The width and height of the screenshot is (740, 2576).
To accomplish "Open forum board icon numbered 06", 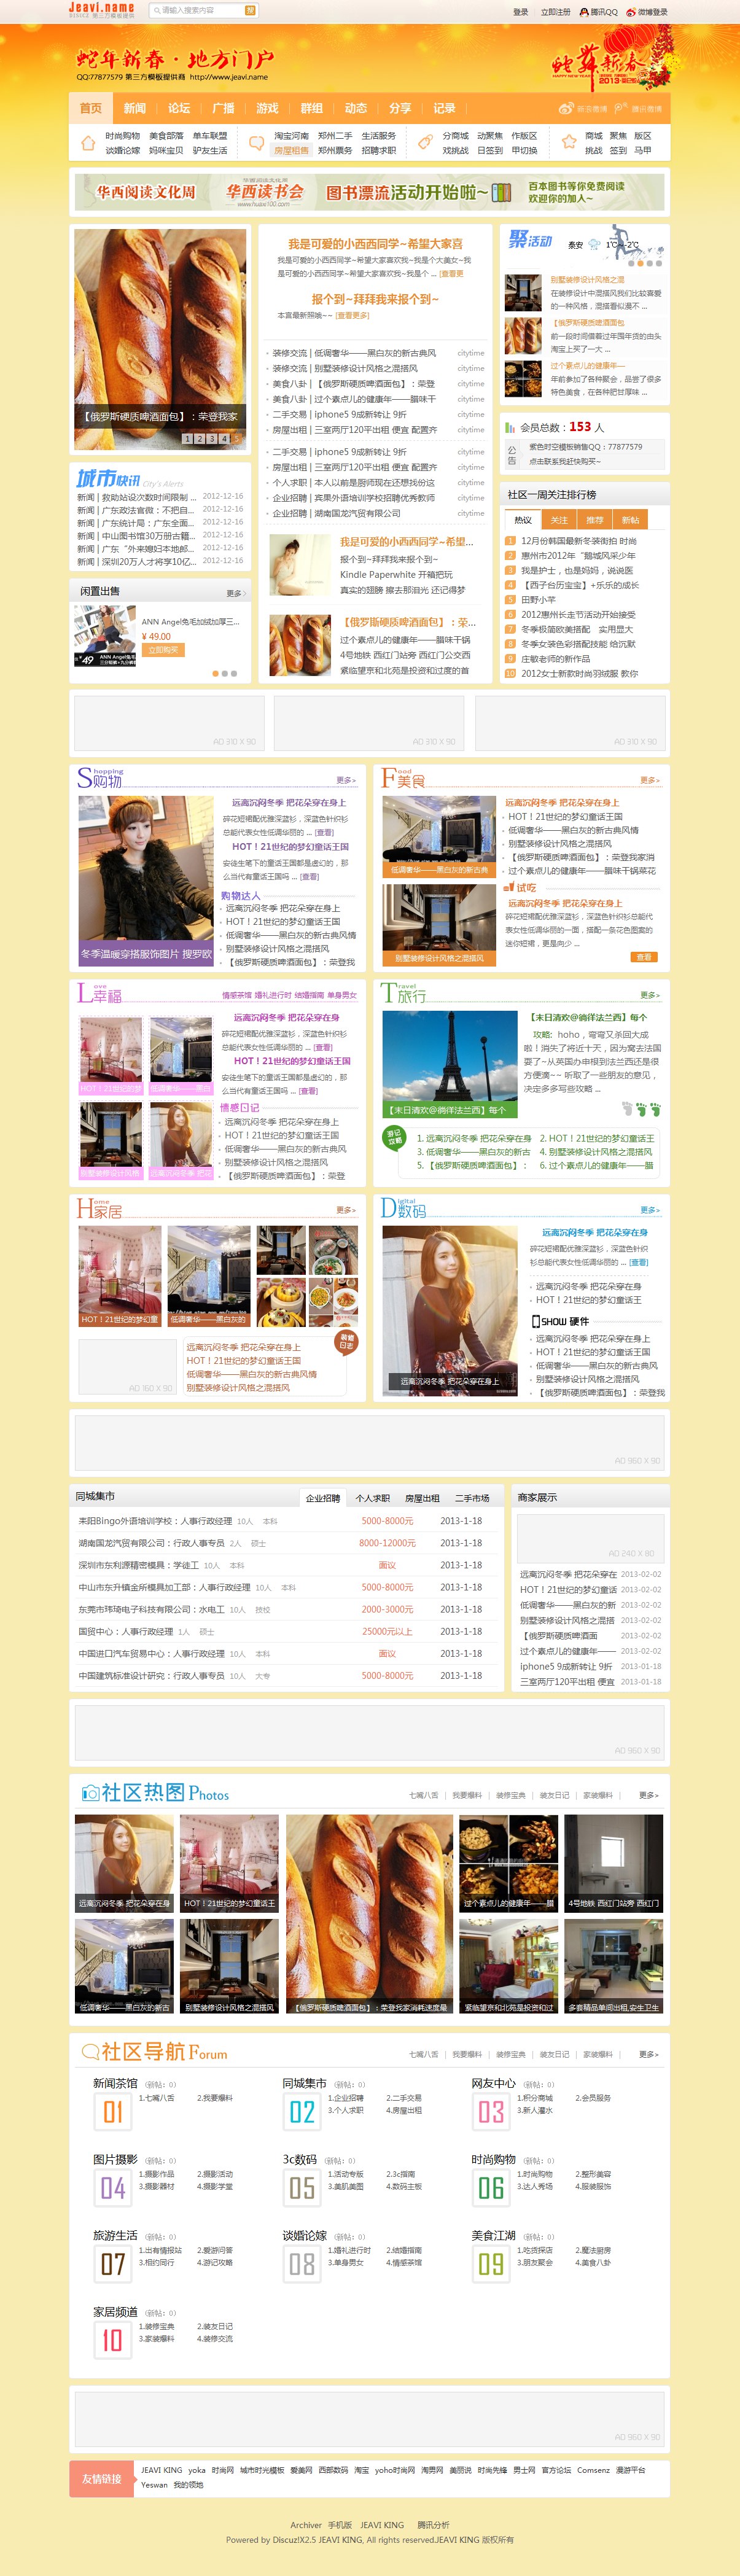I will click(491, 2188).
